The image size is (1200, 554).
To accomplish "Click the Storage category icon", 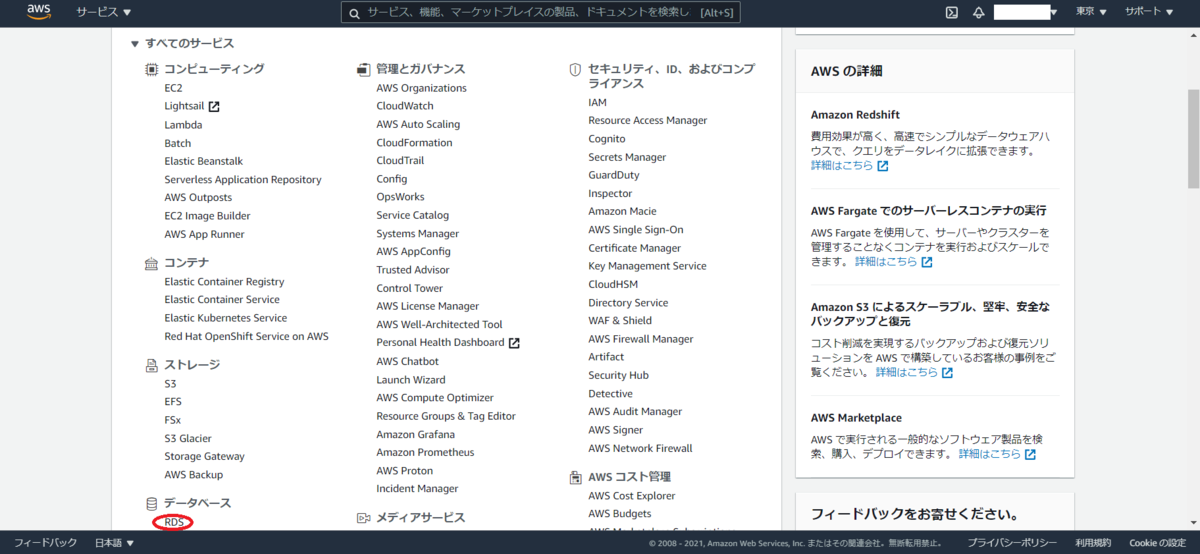I will [151, 365].
